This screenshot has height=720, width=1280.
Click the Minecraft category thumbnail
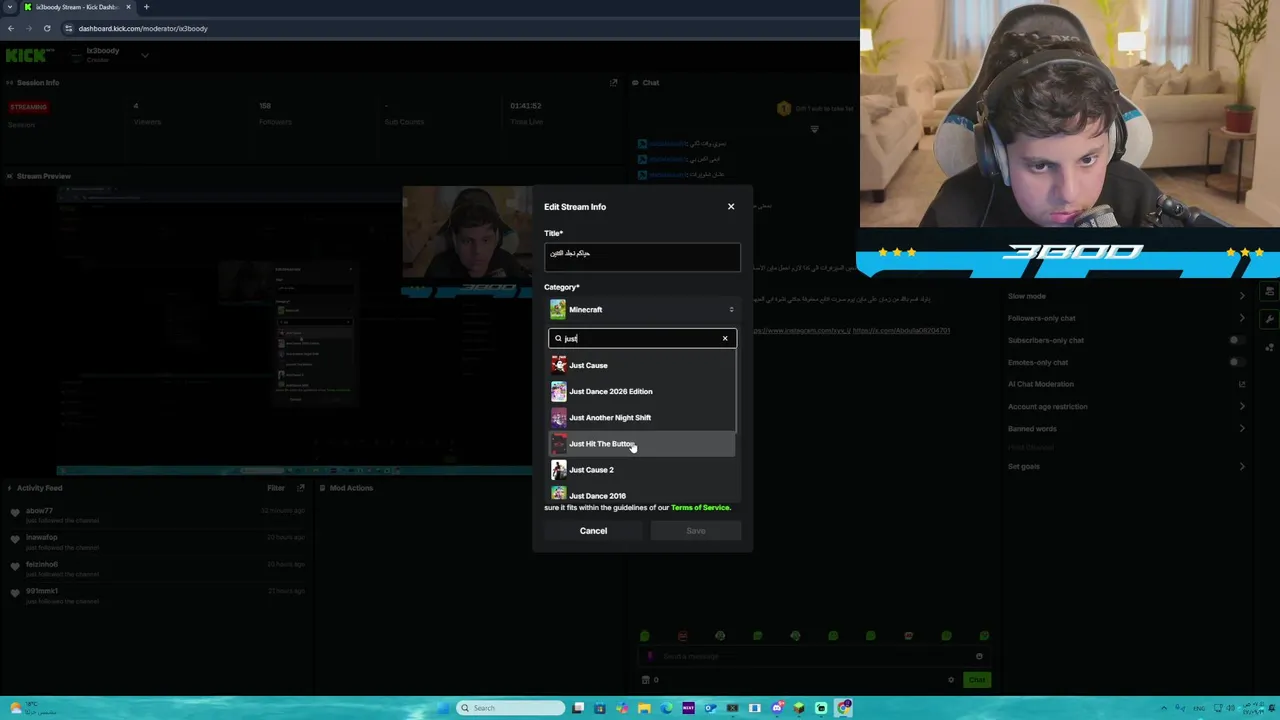coord(557,310)
